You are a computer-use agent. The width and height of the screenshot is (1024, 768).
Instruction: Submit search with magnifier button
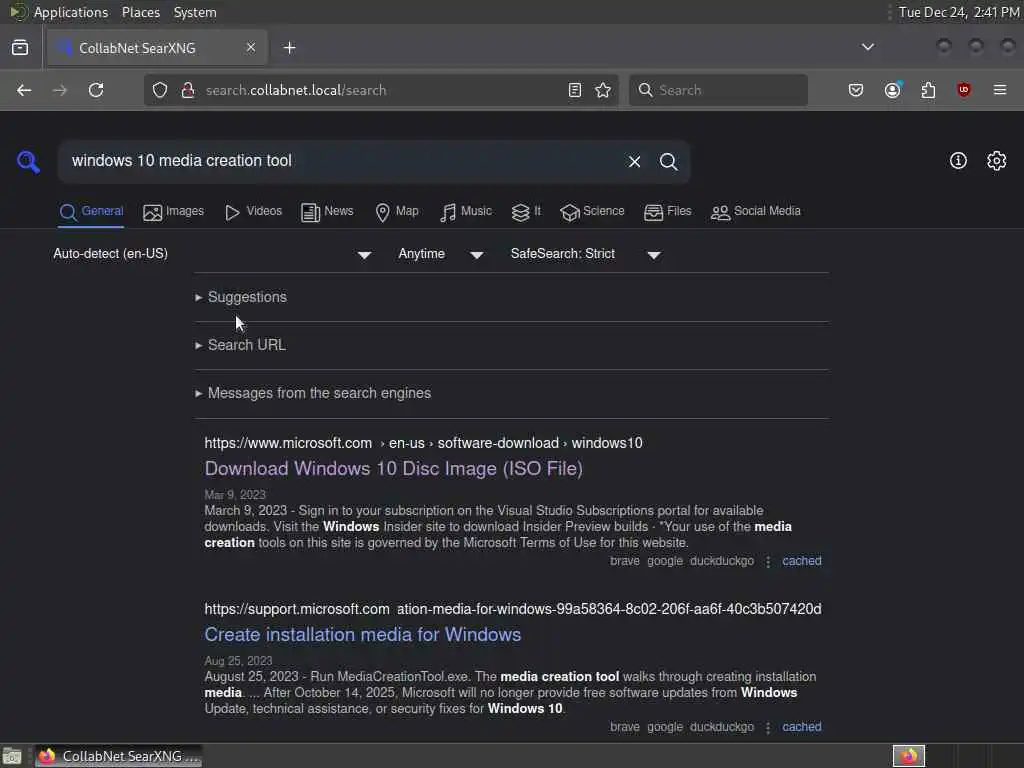668,161
